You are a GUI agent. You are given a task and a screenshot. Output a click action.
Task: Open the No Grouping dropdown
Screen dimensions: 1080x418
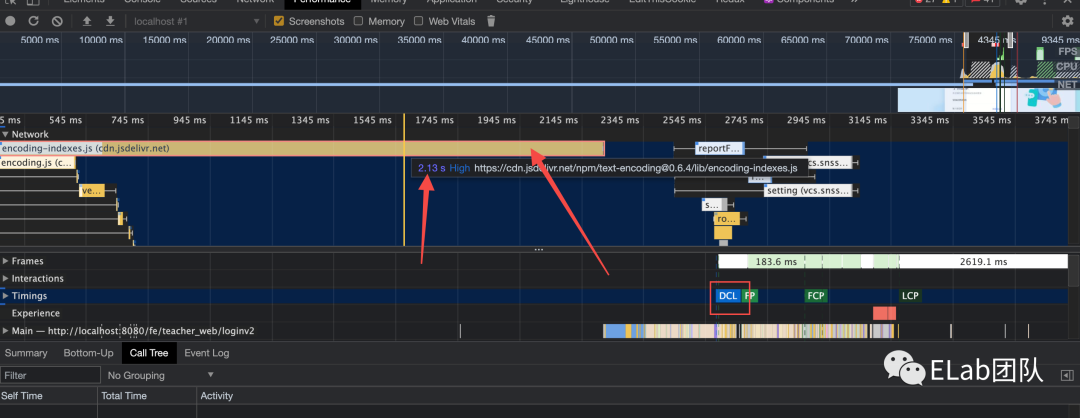(x=160, y=375)
